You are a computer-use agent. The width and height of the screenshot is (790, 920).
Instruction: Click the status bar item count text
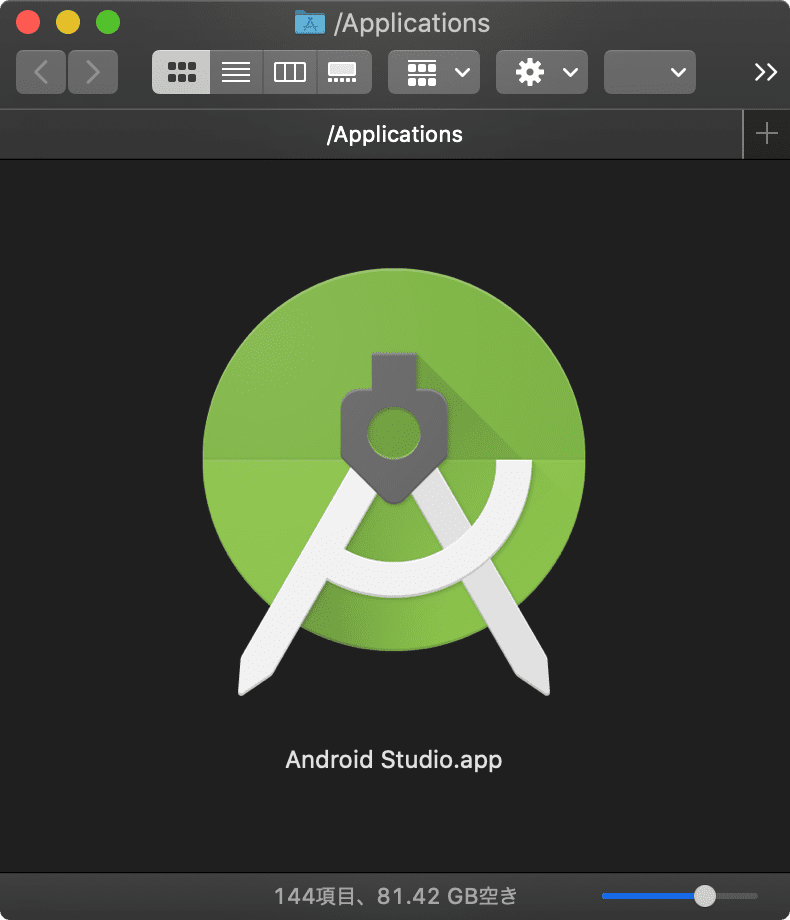[395, 896]
